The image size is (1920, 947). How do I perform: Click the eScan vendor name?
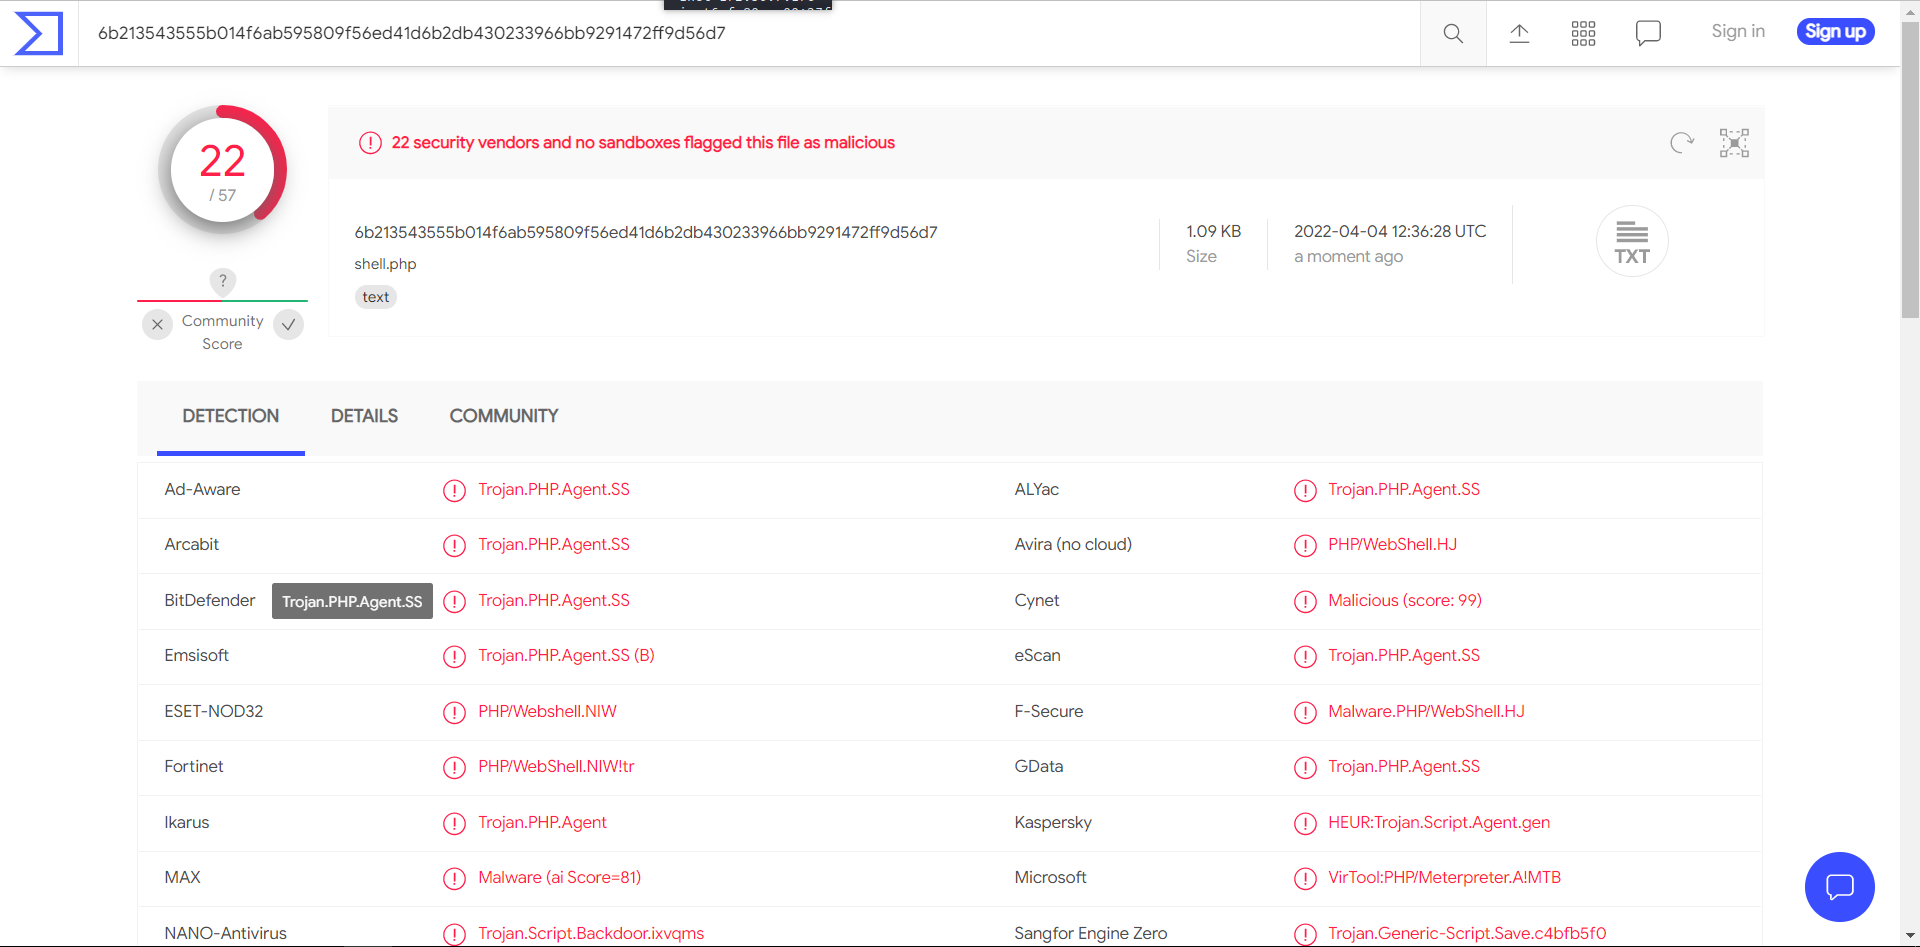[1037, 655]
